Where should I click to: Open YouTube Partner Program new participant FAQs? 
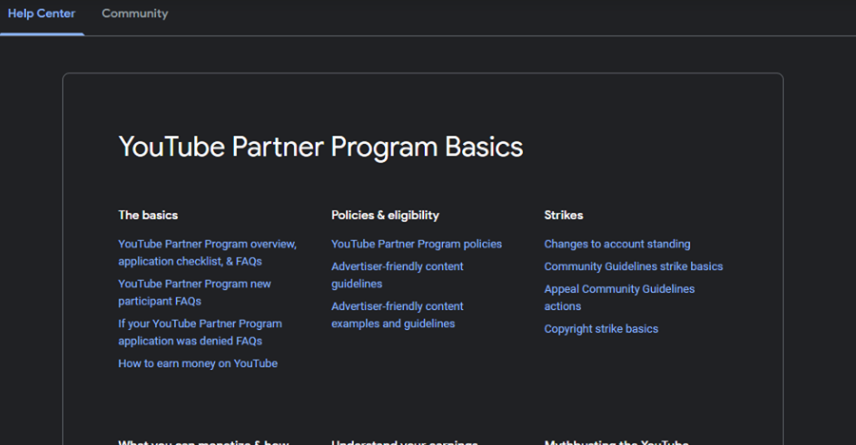point(194,293)
